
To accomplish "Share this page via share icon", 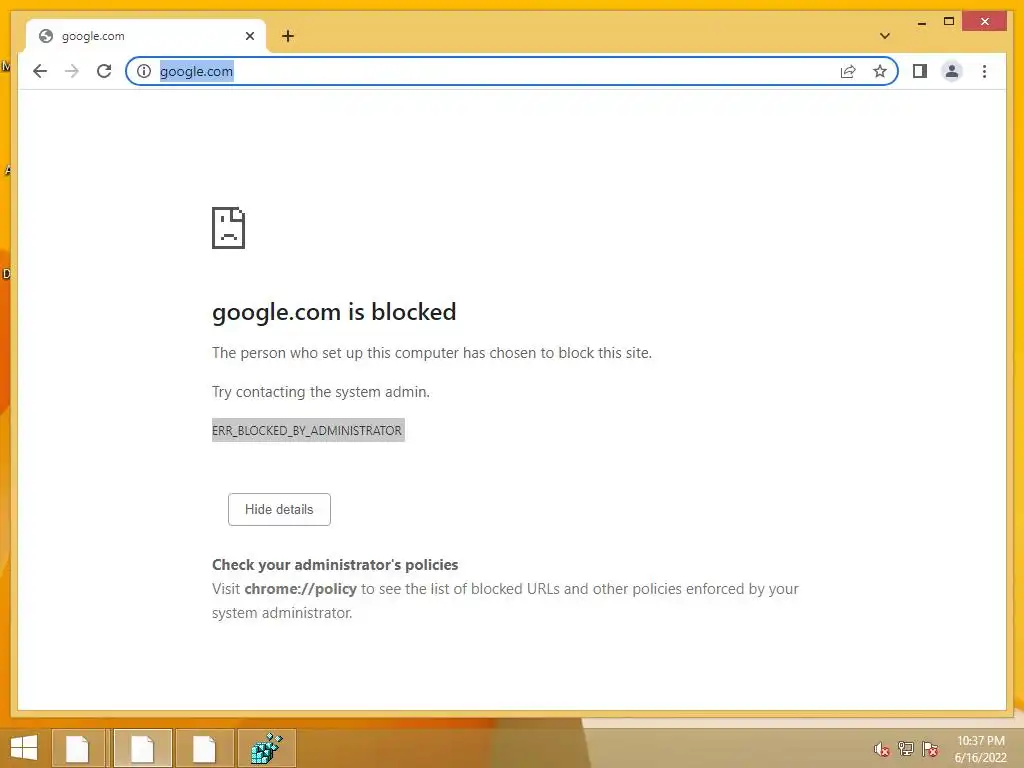I will (x=848, y=71).
